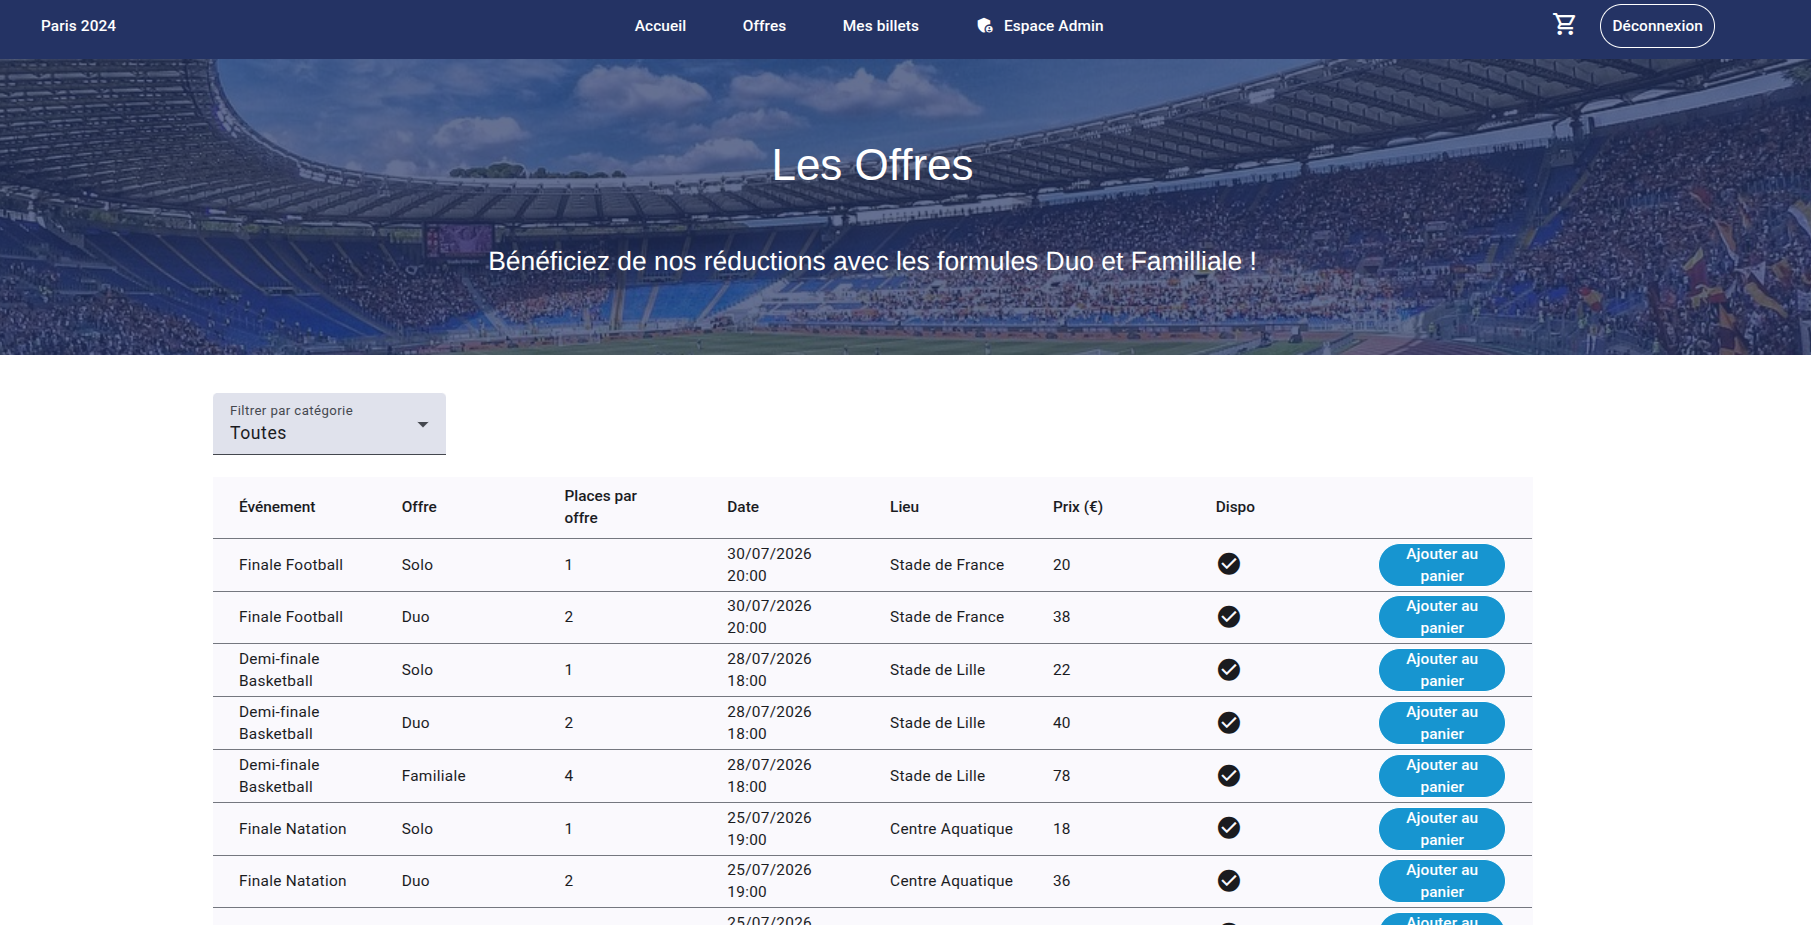Go to Accueil in the navbar
Image resolution: width=1811 pixels, height=925 pixels.
point(660,26)
